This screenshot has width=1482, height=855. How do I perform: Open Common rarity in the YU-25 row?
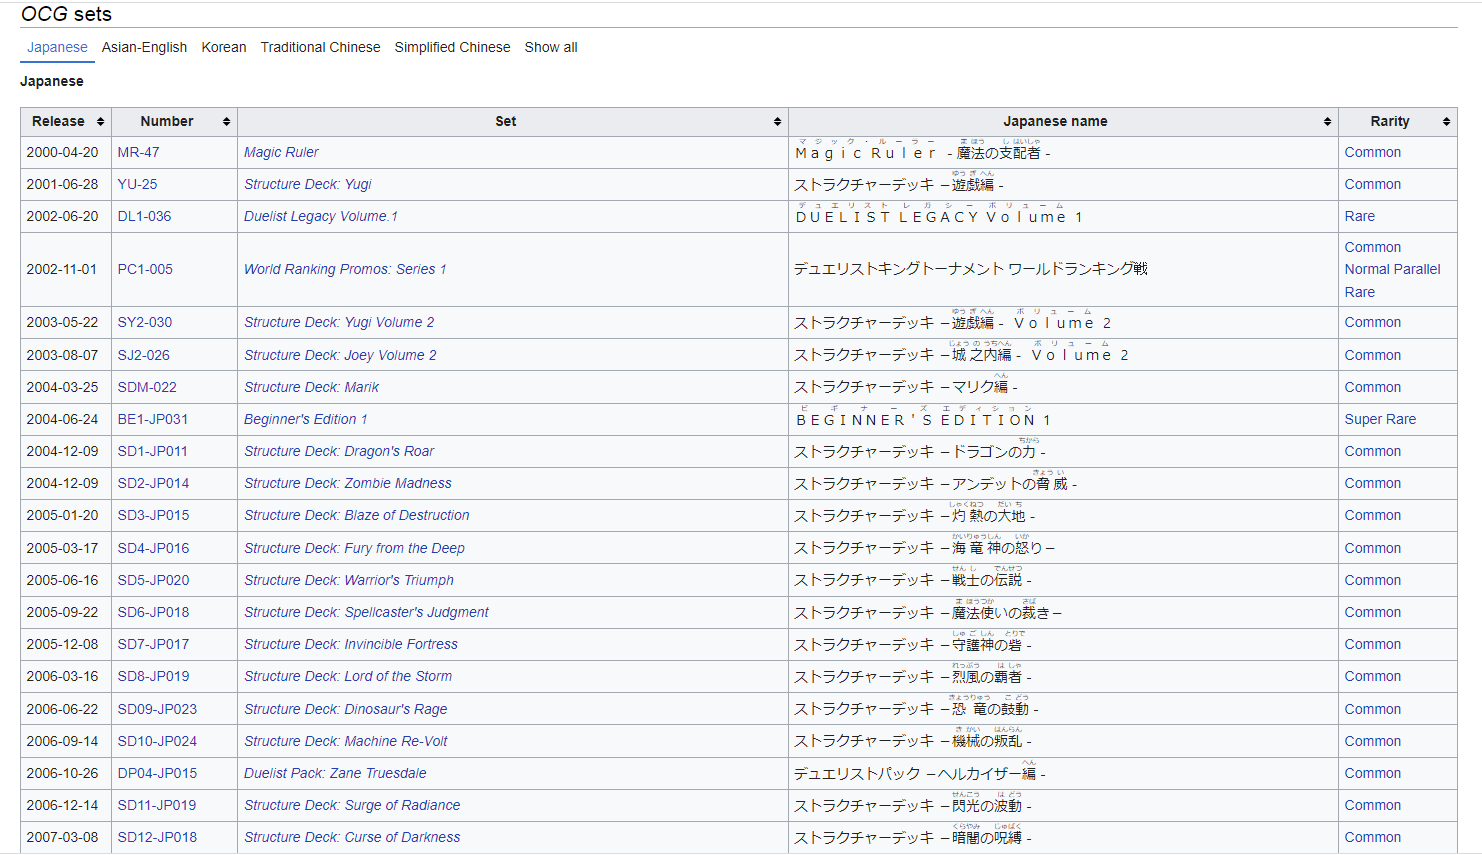[1373, 184]
